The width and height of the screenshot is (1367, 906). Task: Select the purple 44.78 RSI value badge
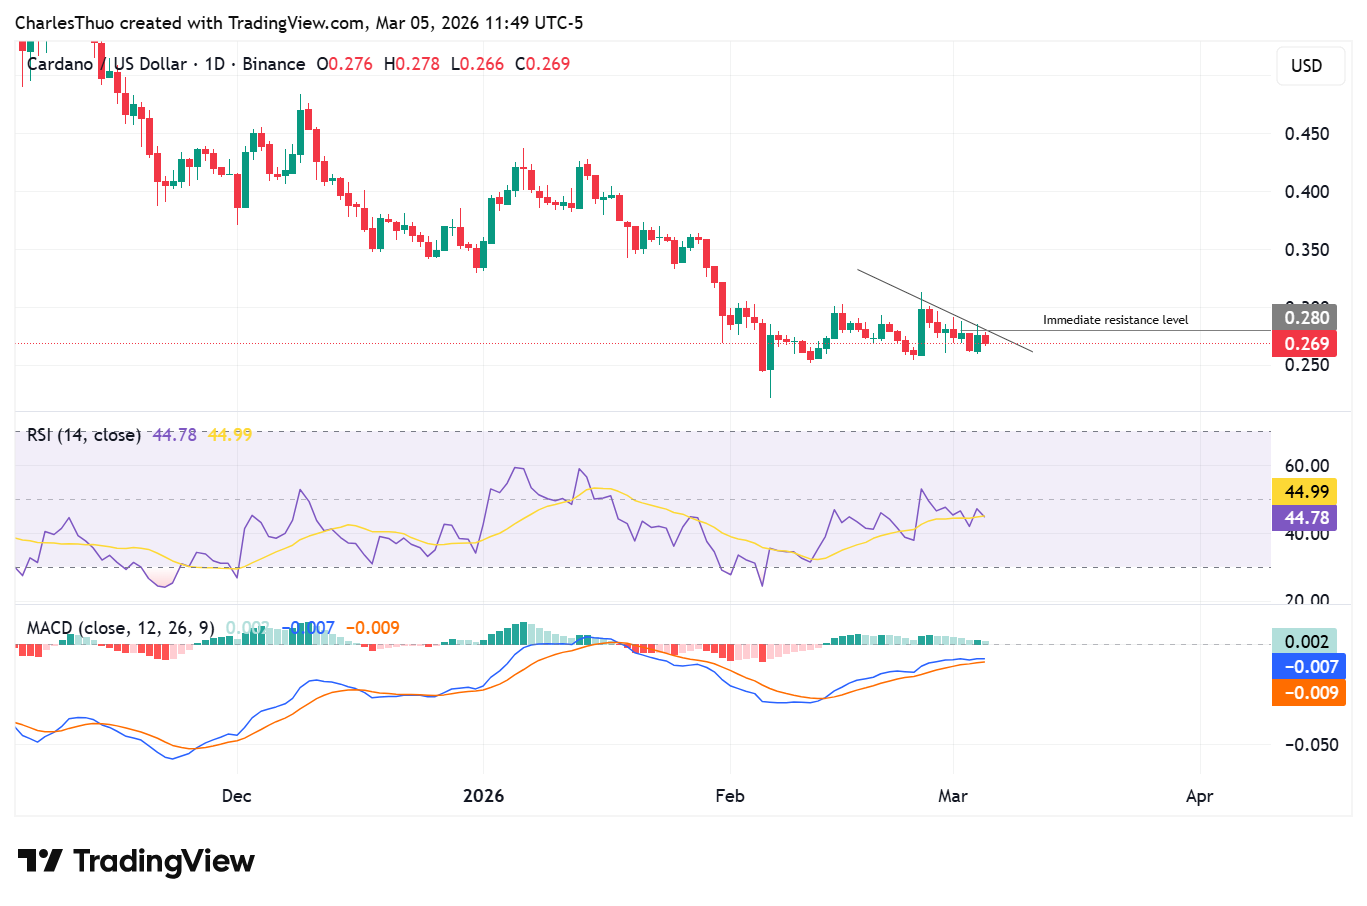coord(1309,518)
